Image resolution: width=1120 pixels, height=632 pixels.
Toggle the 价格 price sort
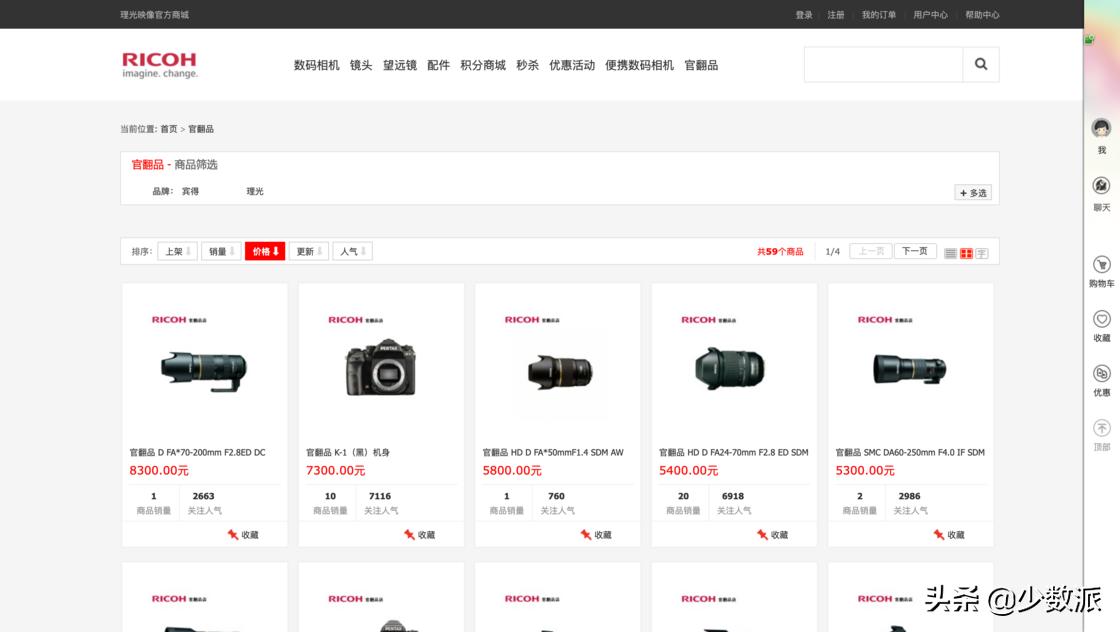(265, 251)
